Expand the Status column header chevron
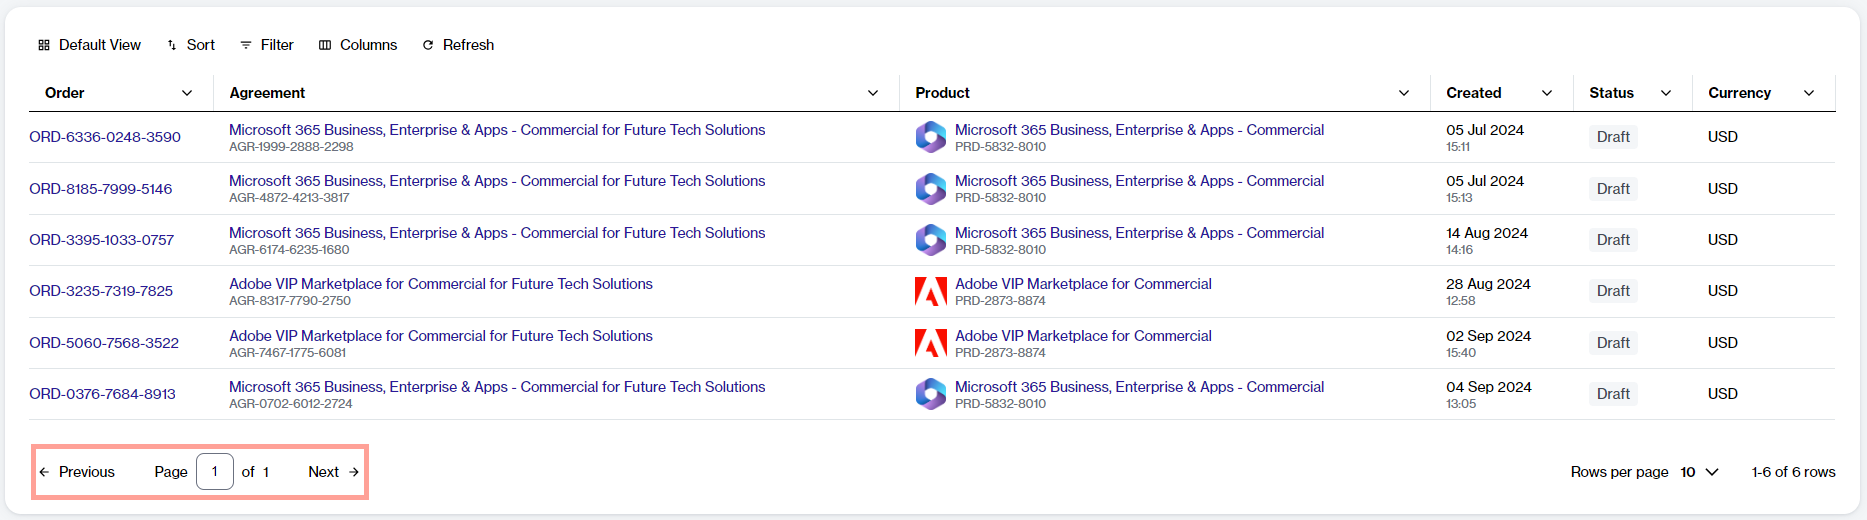Viewport: 1867px width, 520px height. coord(1666,93)
